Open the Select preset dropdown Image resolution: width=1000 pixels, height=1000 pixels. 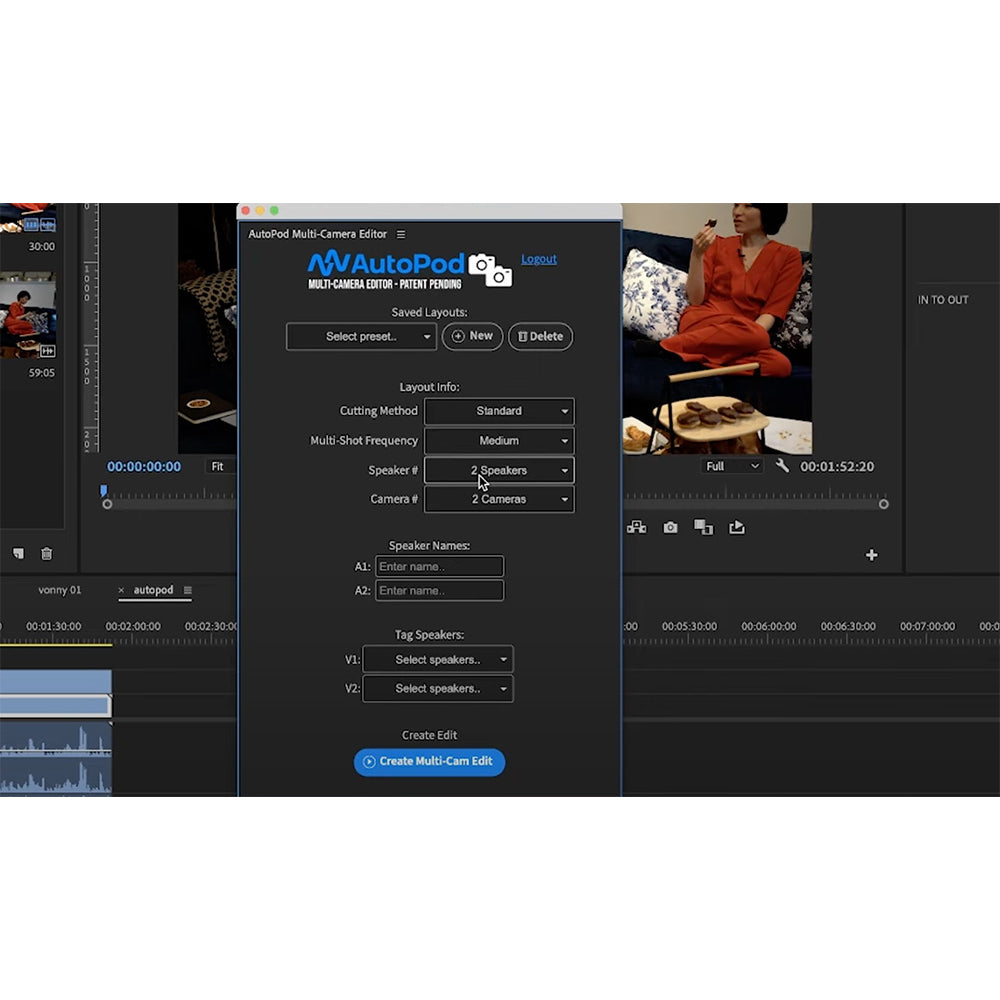[x=361, y=336]
